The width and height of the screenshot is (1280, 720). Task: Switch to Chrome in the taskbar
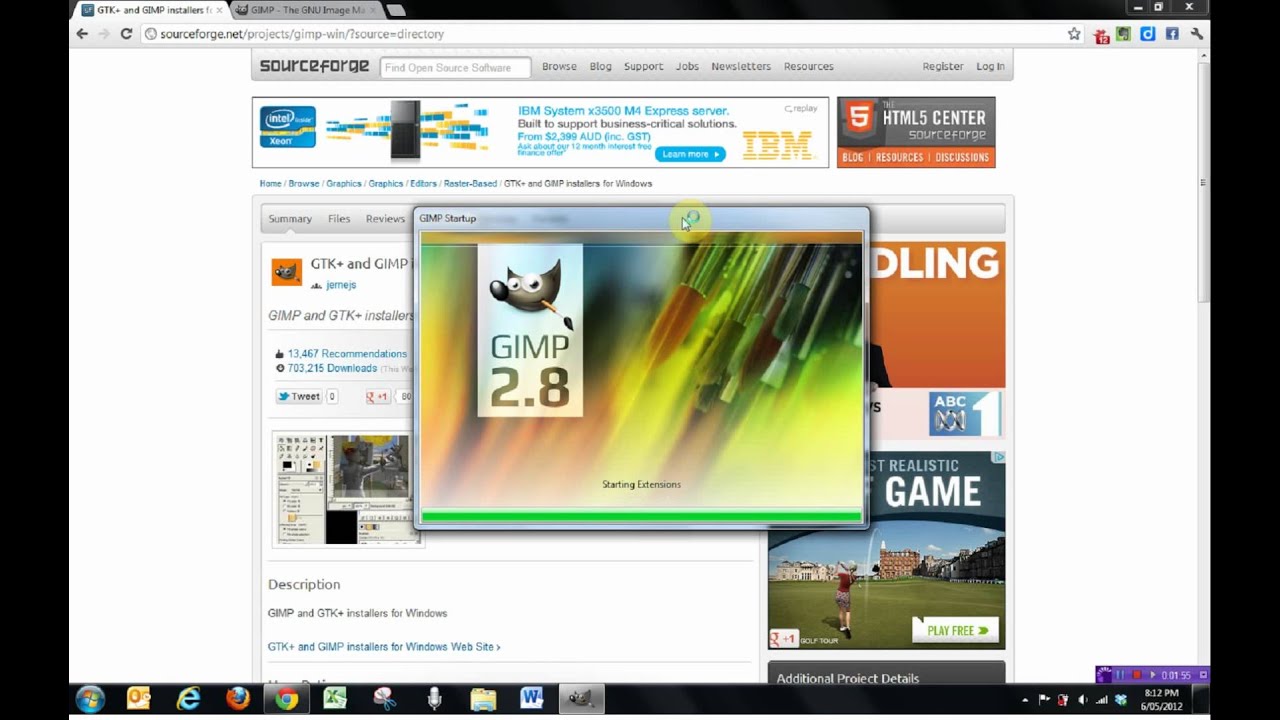286,698
